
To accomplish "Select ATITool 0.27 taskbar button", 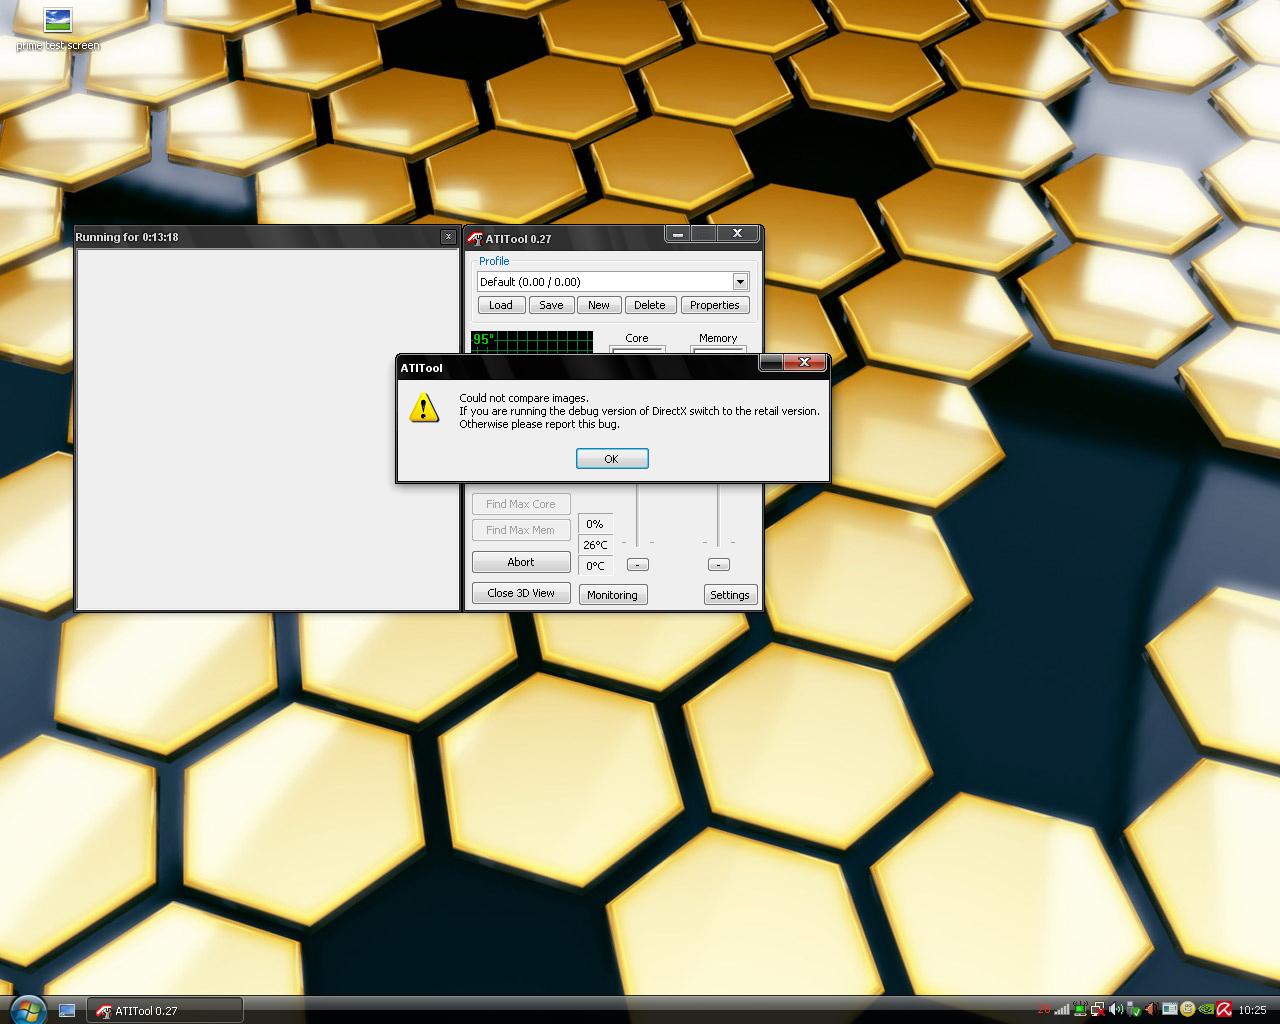I will (165, 1011).
